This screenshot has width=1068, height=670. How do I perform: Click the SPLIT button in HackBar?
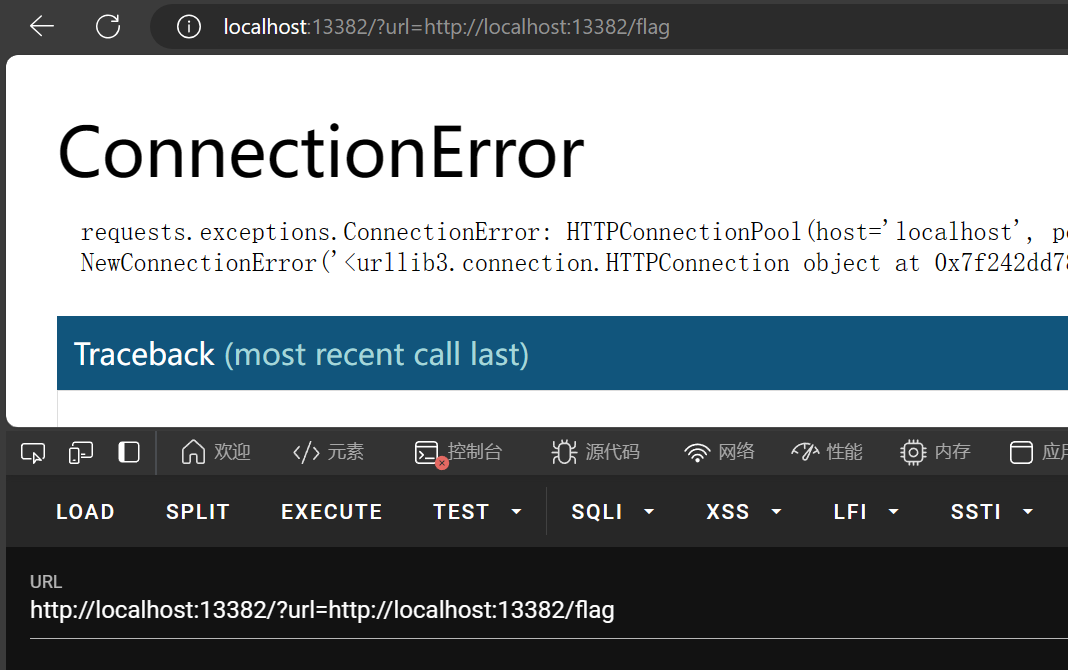click(x=198, y=511)
